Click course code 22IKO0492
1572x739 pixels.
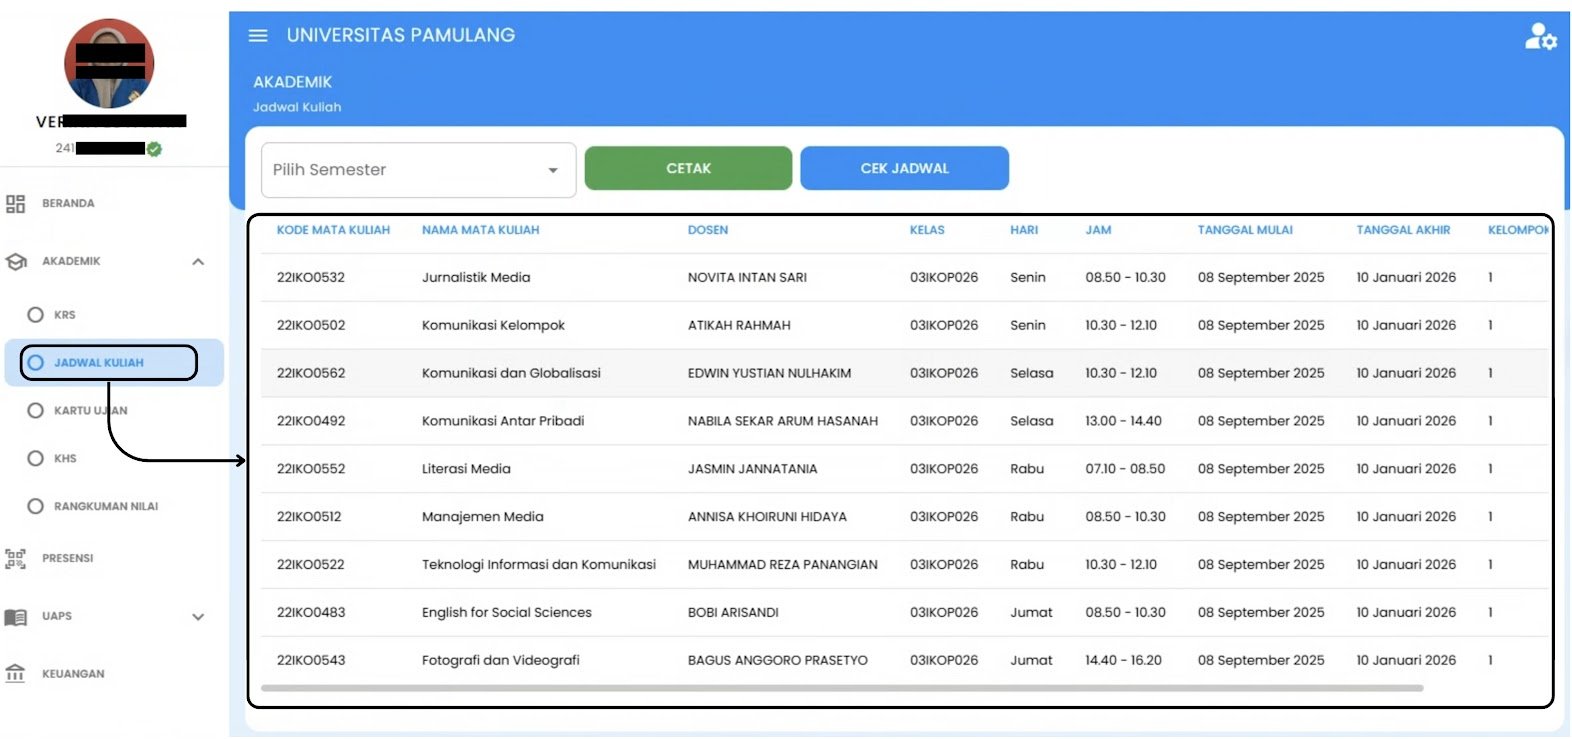[x=311, y=422]
